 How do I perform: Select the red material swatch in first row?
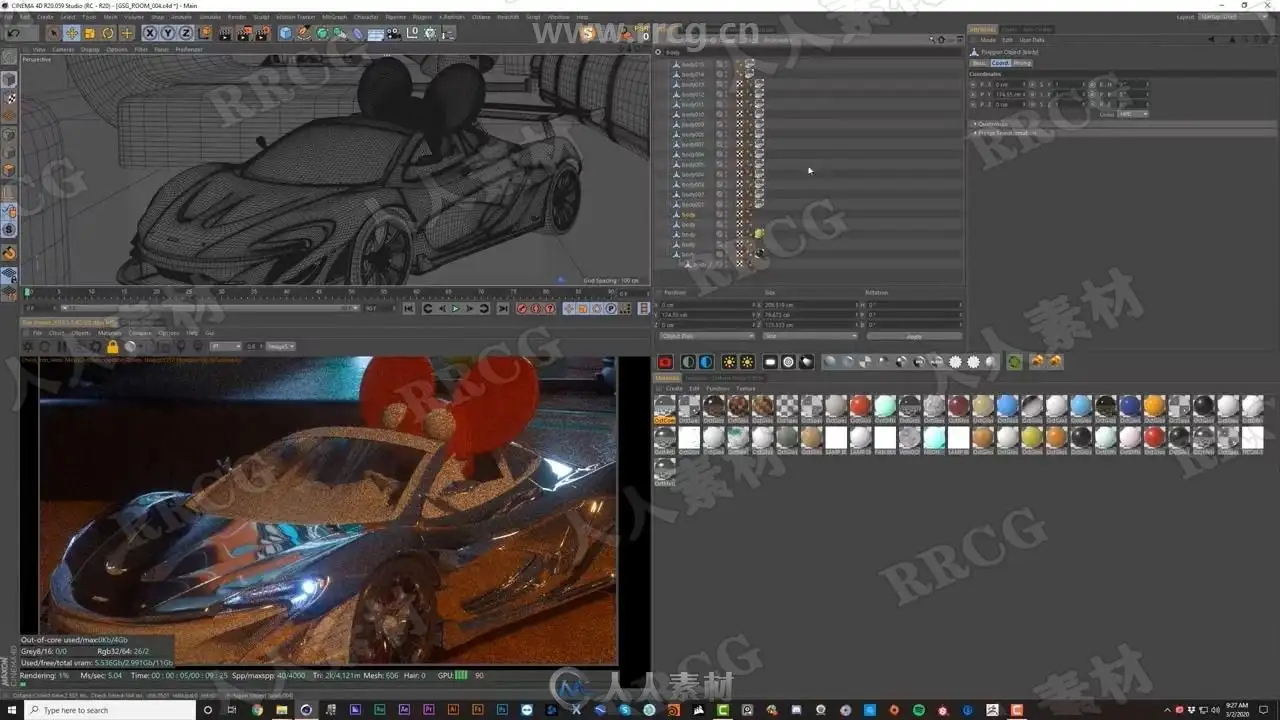(x=861, y=406)
